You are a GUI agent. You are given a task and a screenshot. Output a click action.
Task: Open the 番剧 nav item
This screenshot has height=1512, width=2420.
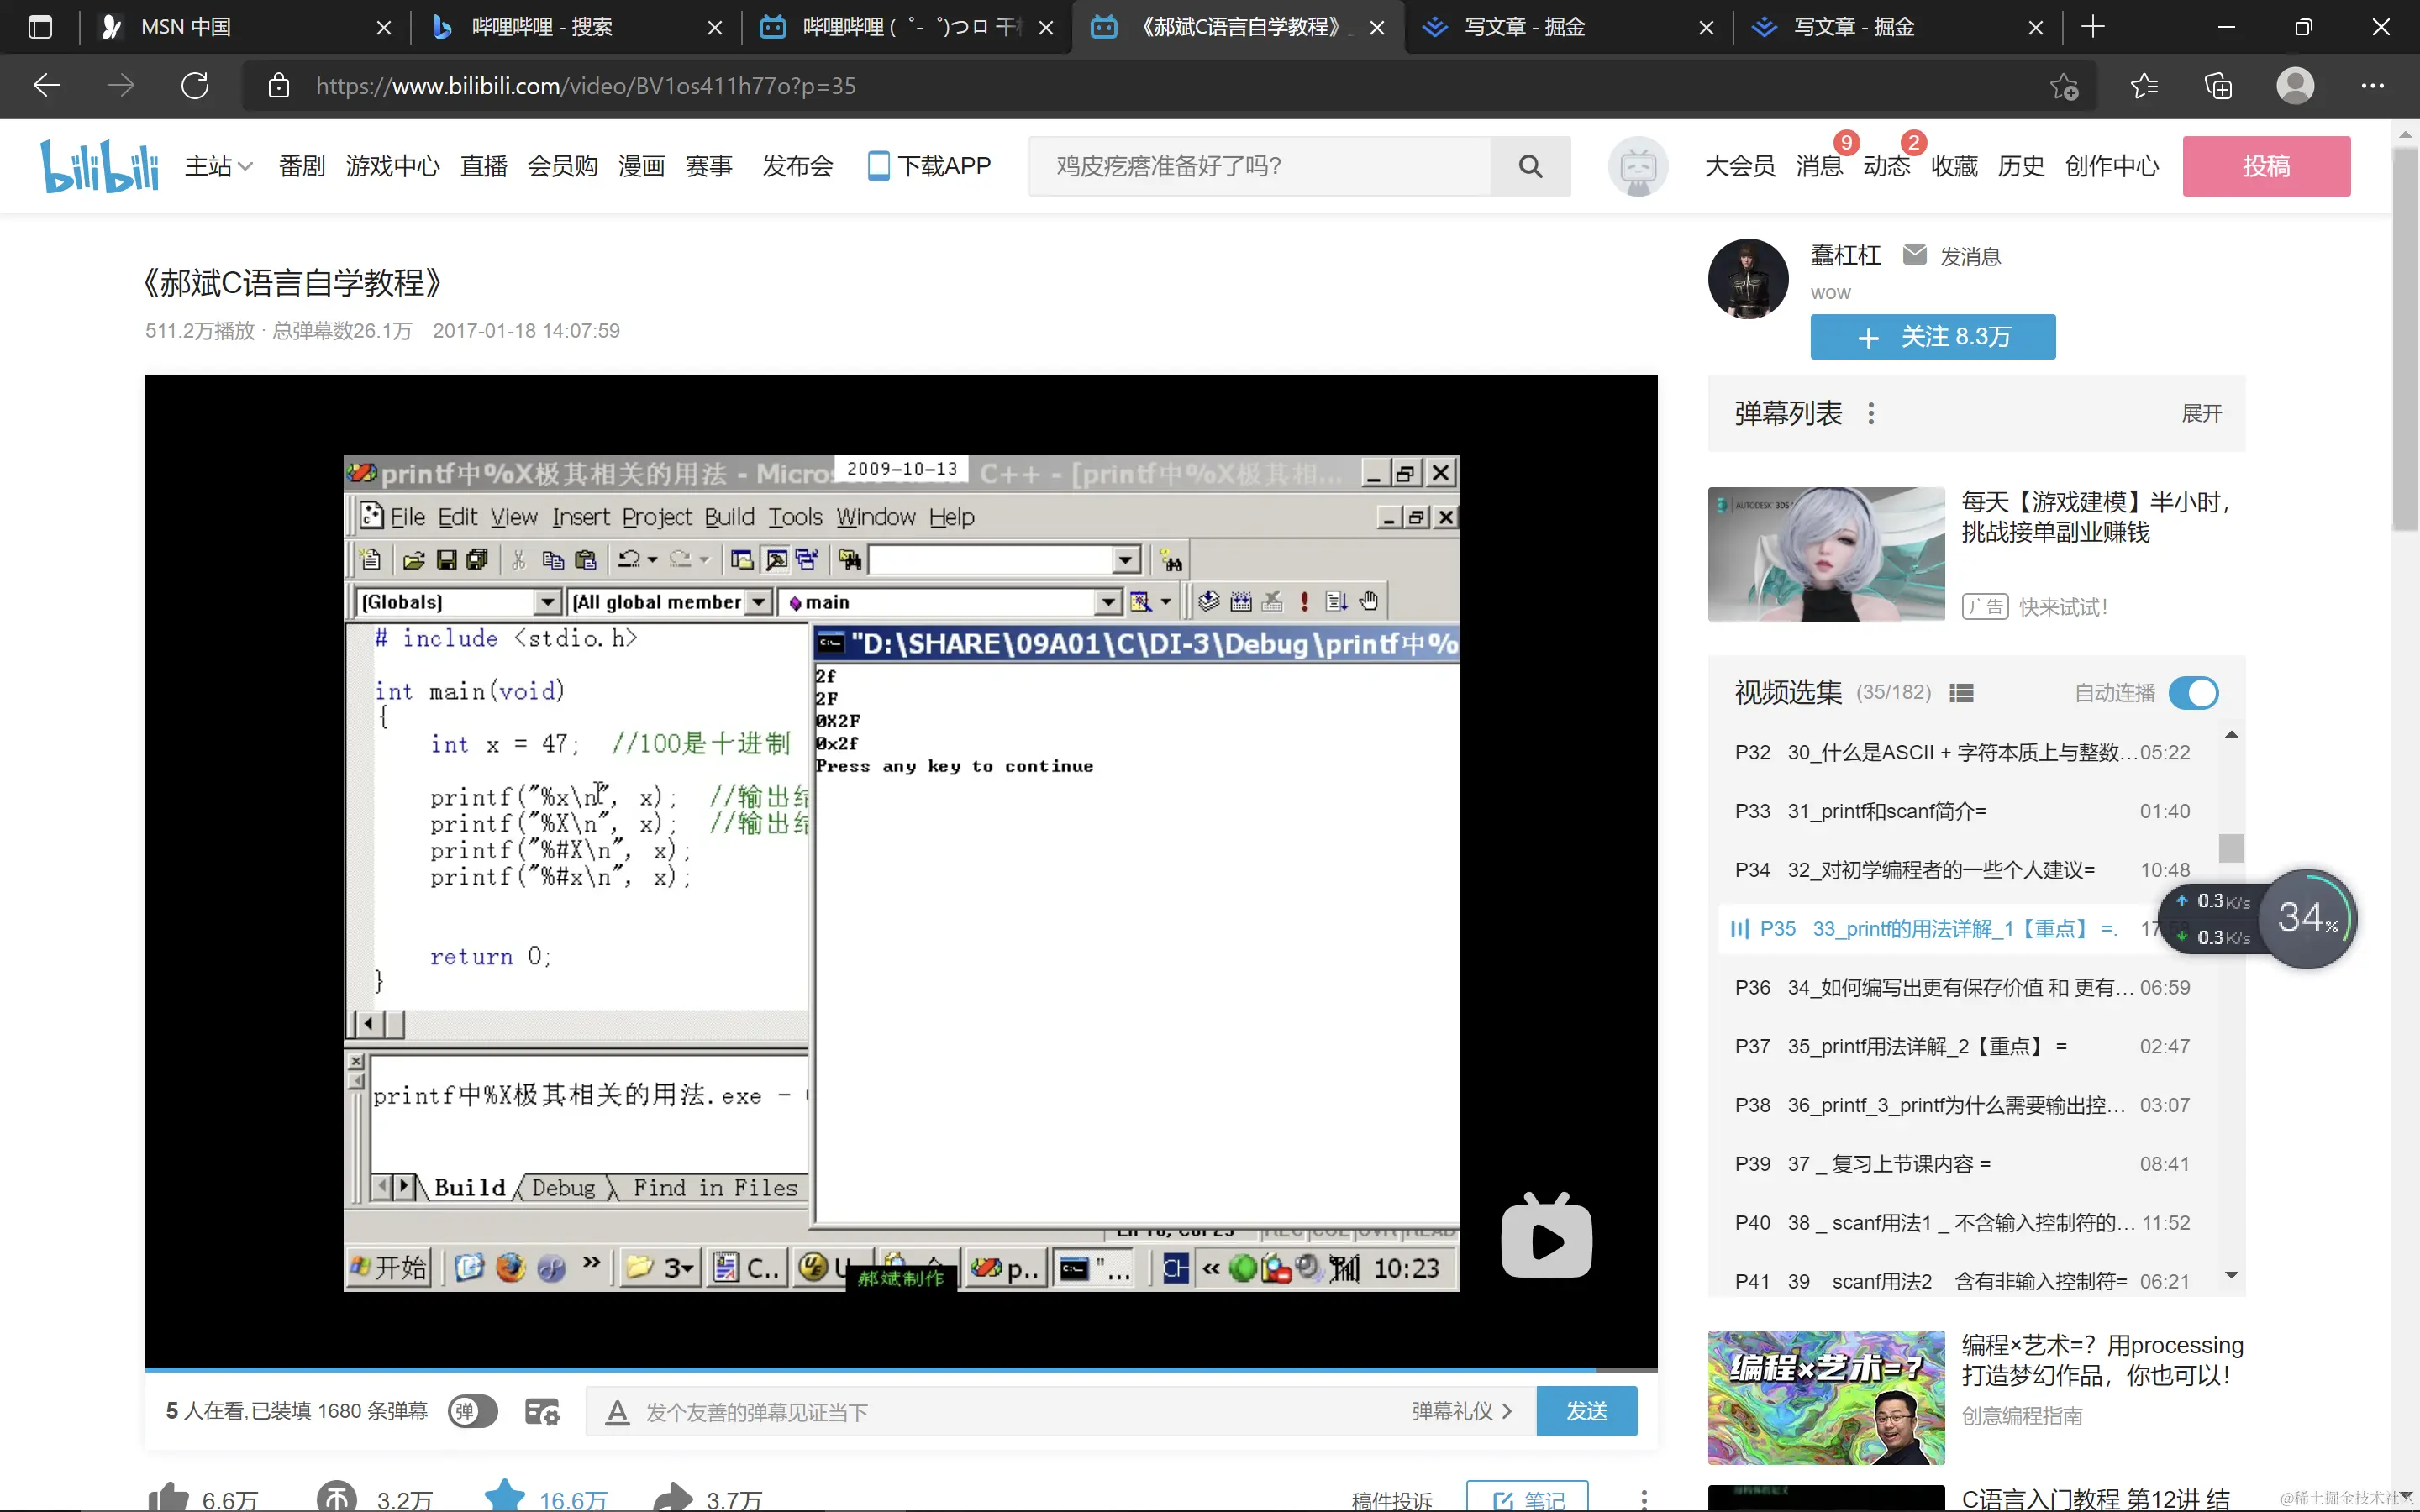[x=302, y=166]
